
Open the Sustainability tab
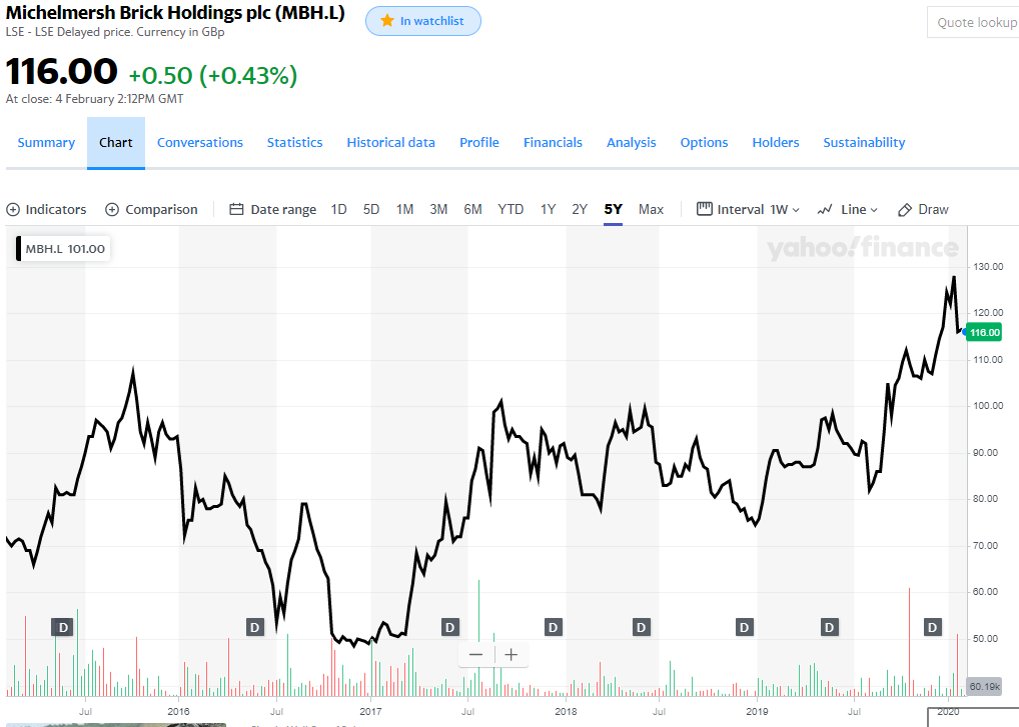coord(864,142)
